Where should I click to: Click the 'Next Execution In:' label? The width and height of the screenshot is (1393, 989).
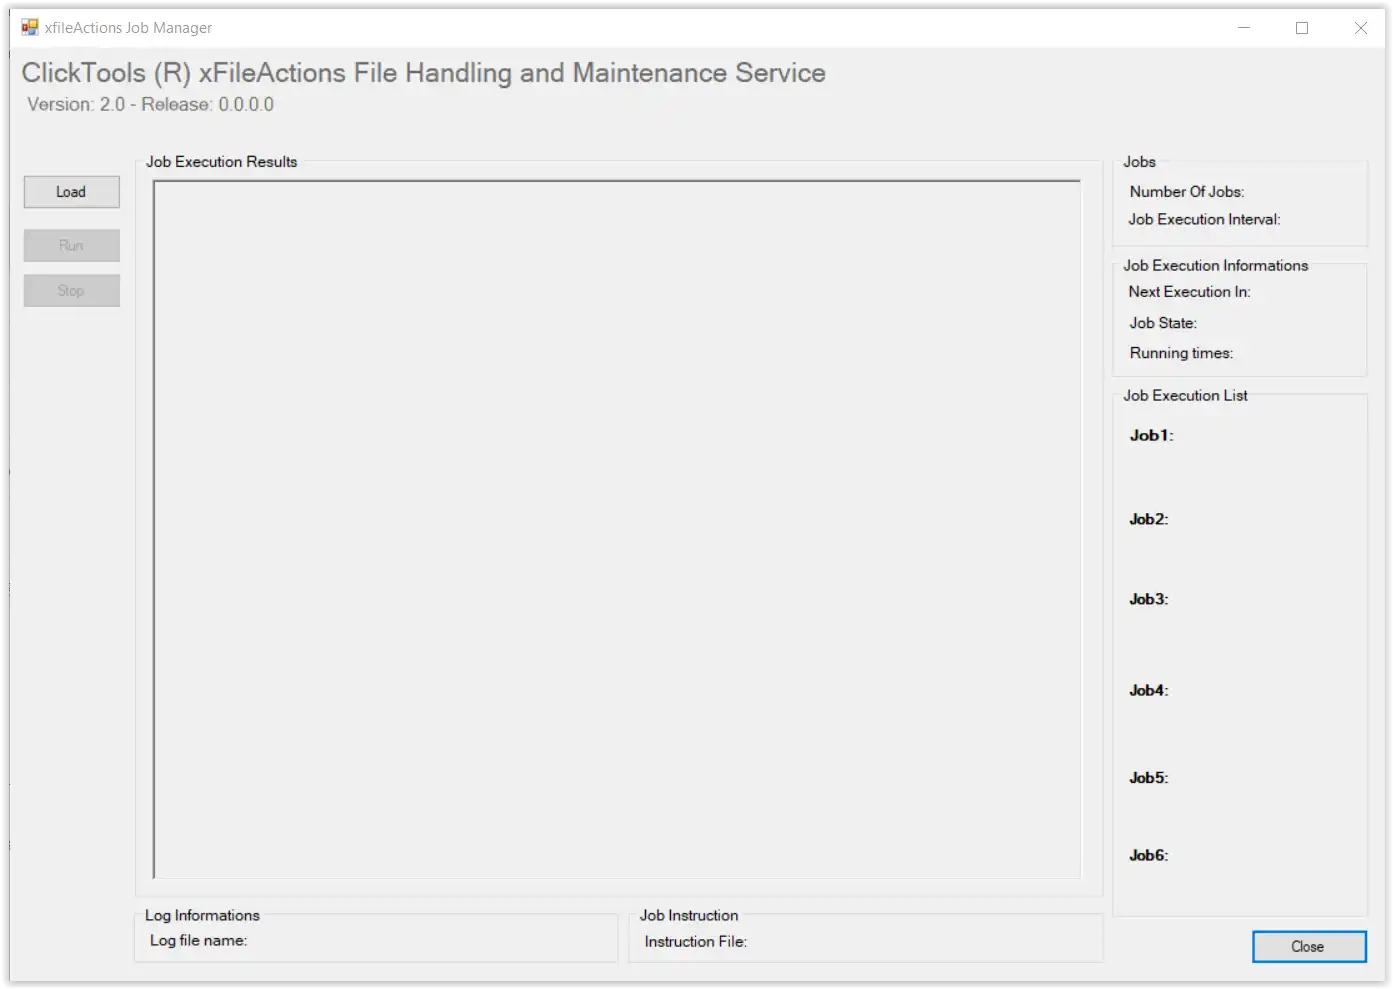tap(1189, 292)
